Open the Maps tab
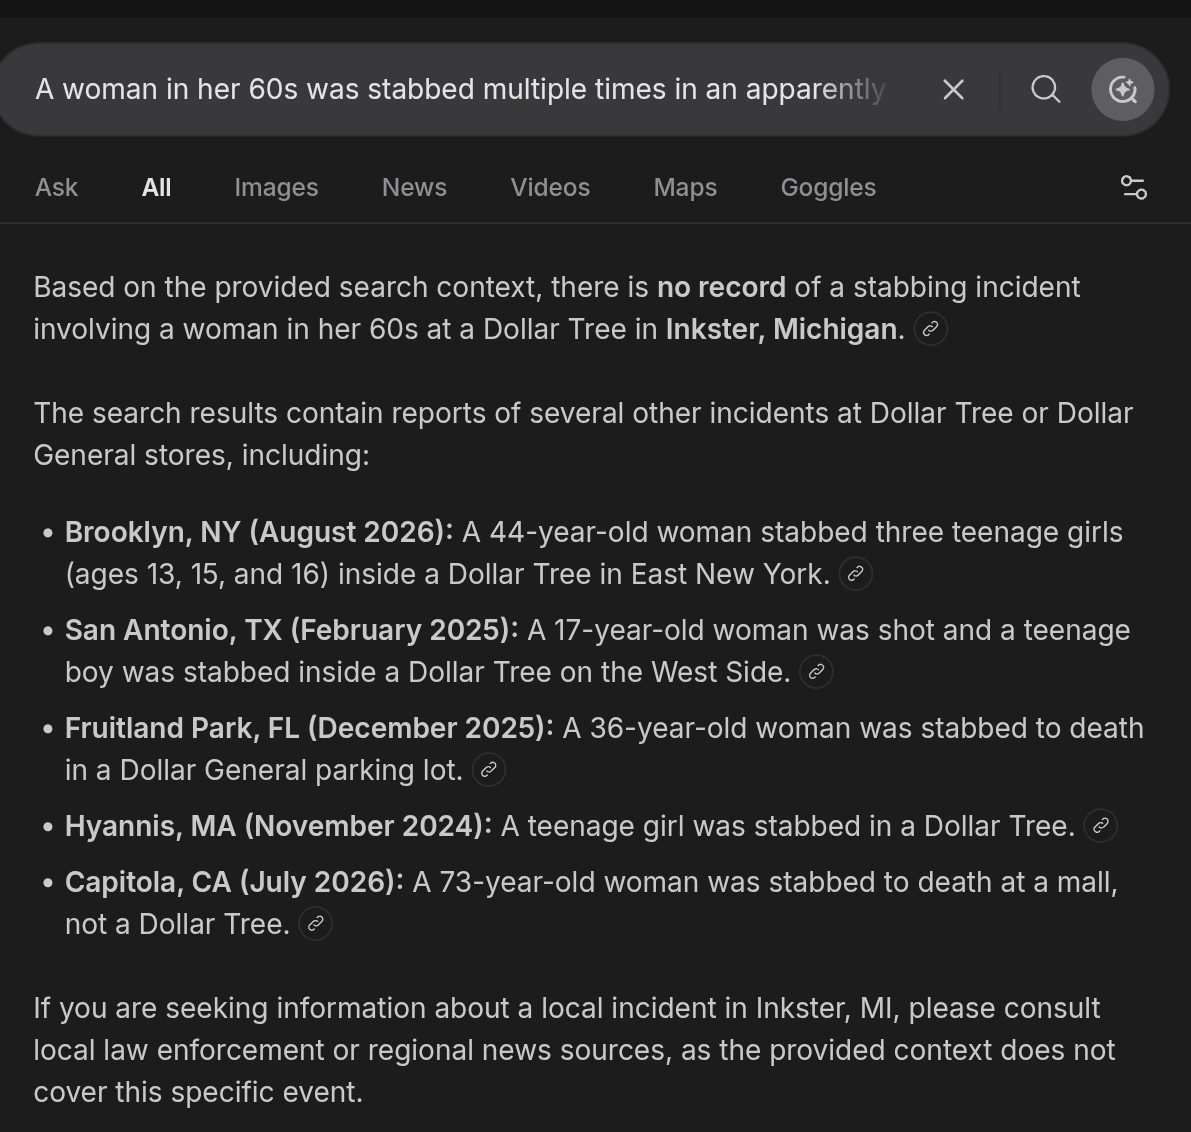 [x=685, y=188]
